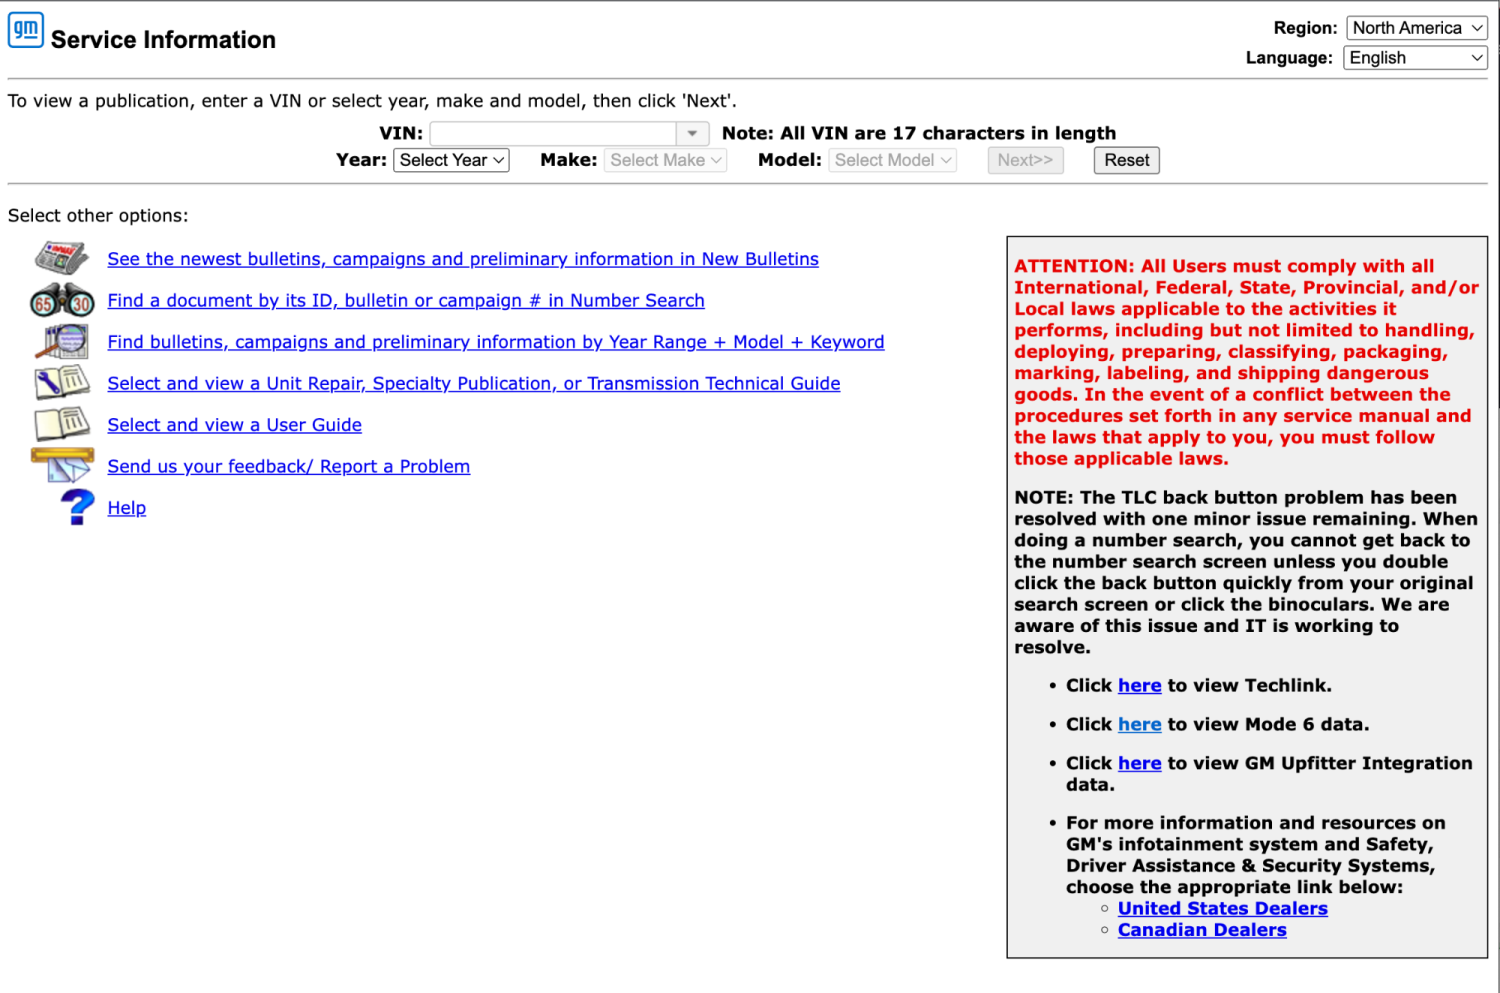Open the Number Search link

(x=406, y=301)
